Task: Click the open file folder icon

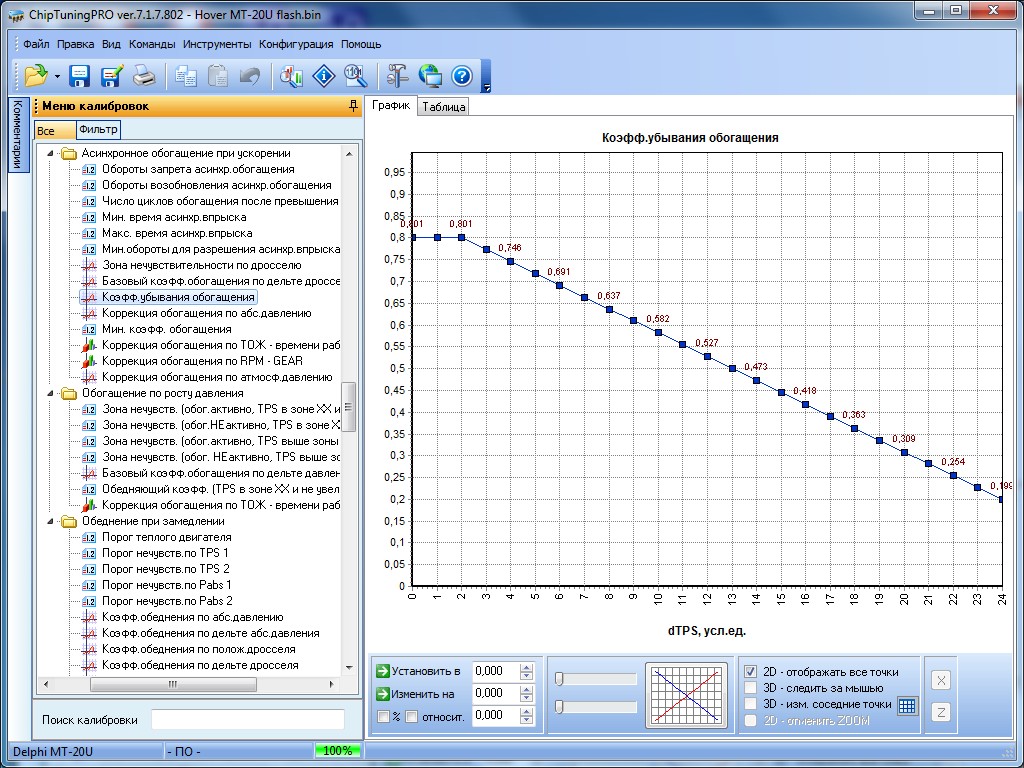Action: click(35, 75)
